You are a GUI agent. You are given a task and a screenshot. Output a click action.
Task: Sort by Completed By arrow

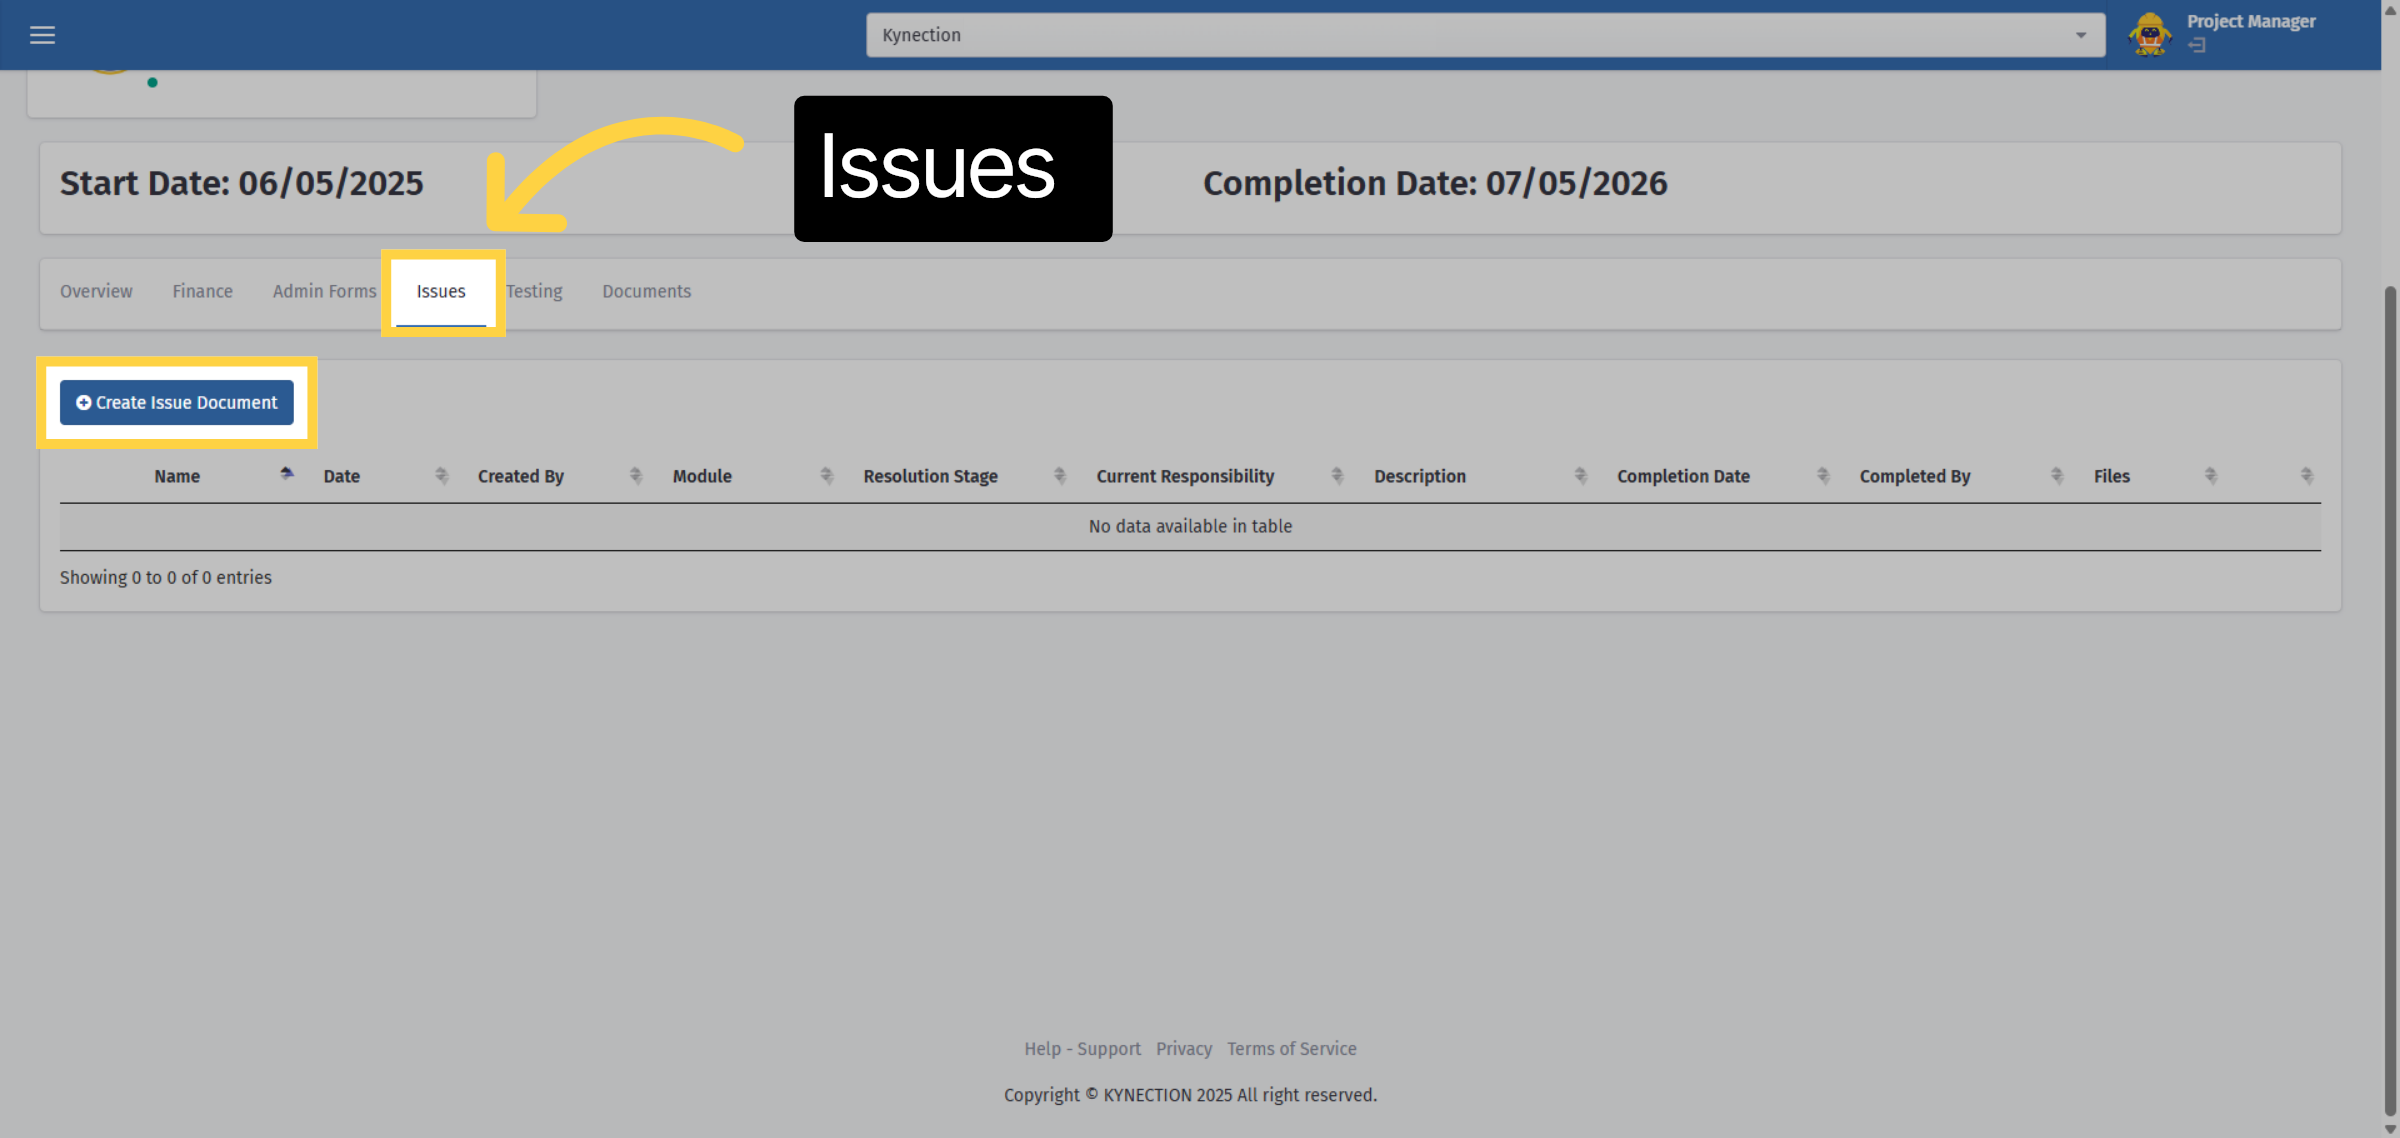coord(2056,476)
